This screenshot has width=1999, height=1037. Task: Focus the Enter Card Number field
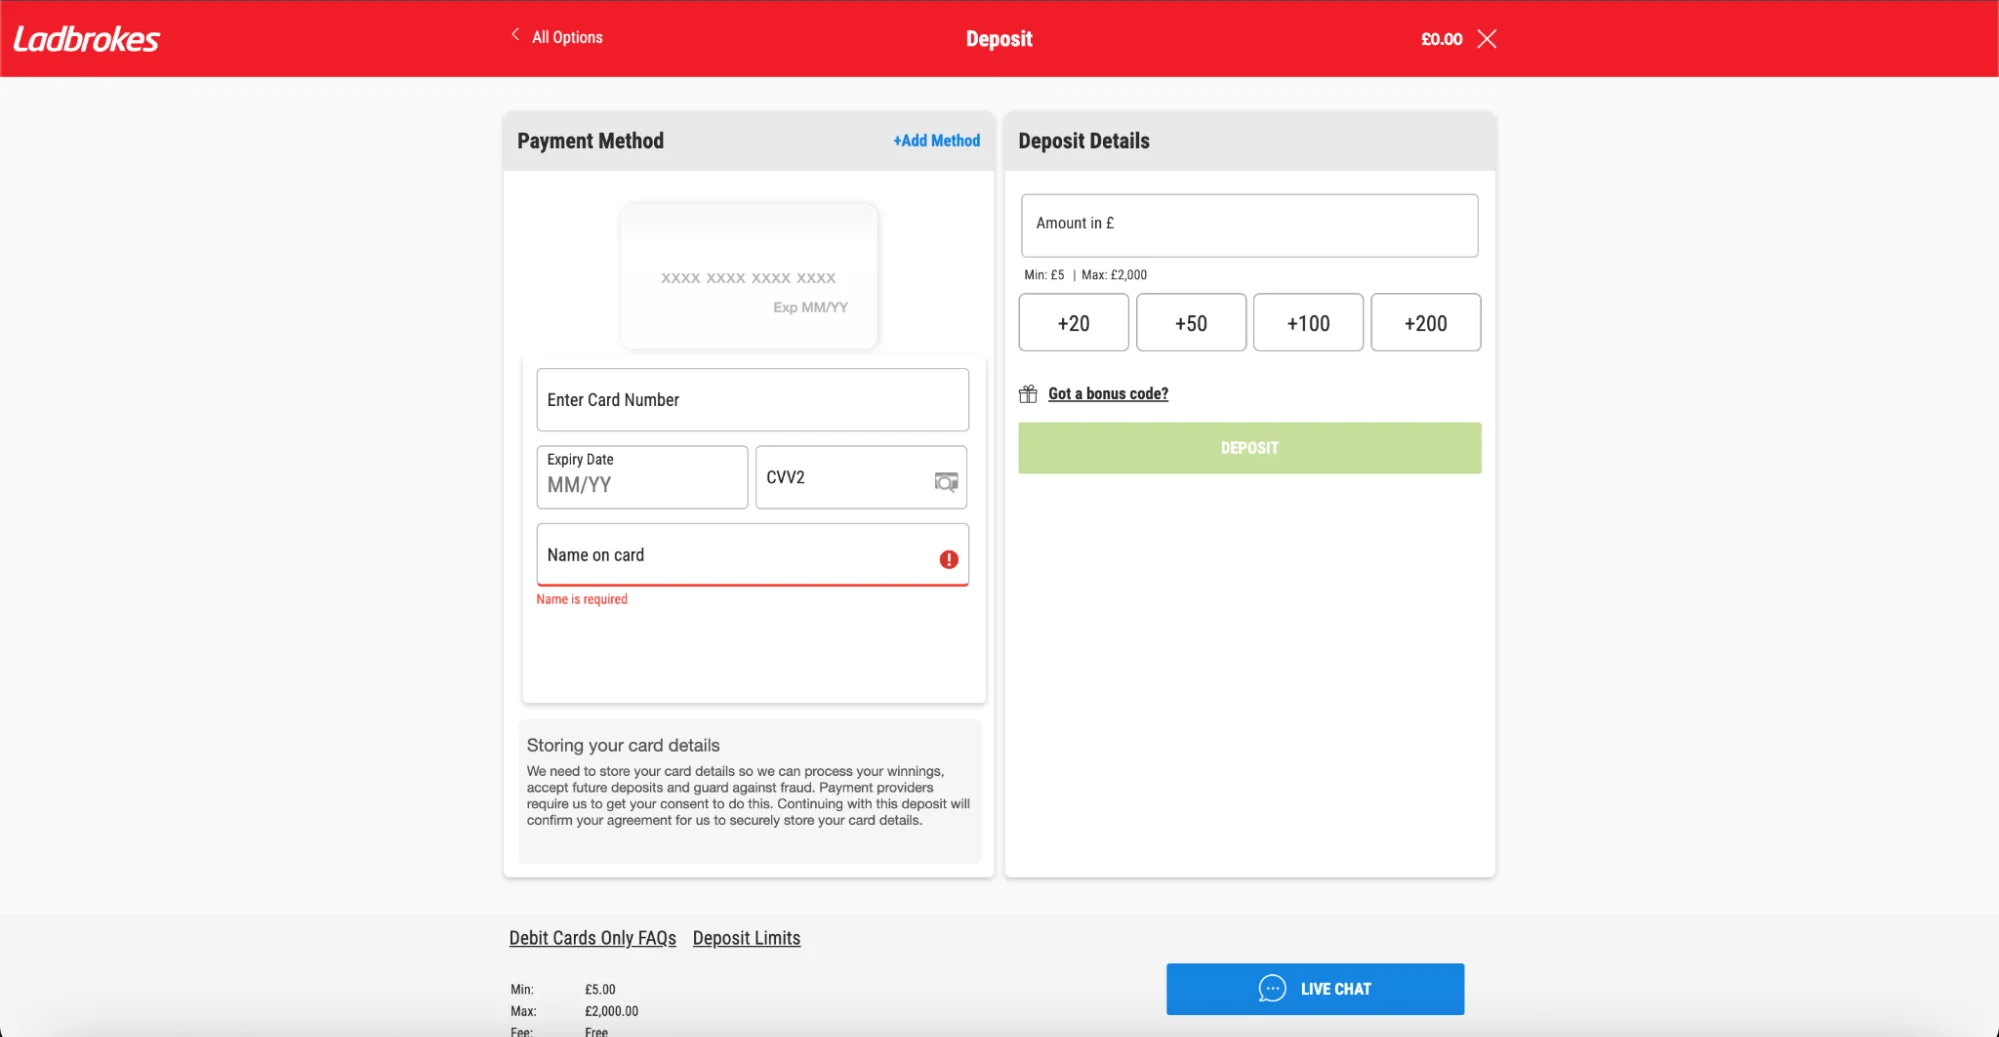coord(752,400)
